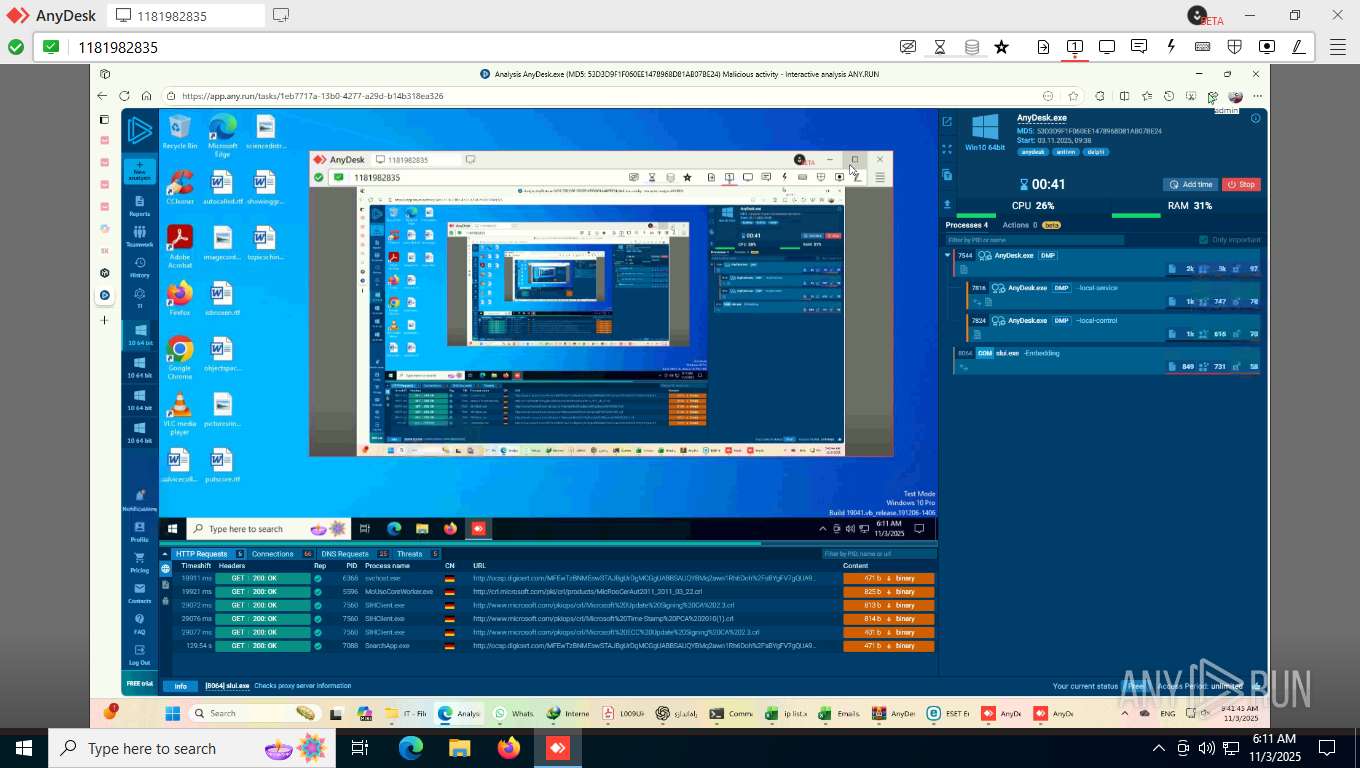The height and width of the screenshot is (768, 1360).
Task: Click the lightning actions icon in AnyDesk toolbar
Action: (x=1171, y=47)
